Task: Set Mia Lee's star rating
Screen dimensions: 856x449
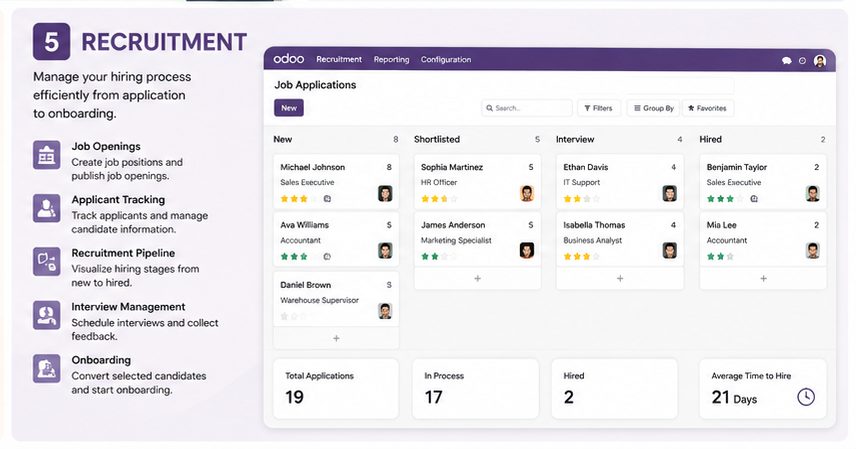Action: [x=721, y=256]
